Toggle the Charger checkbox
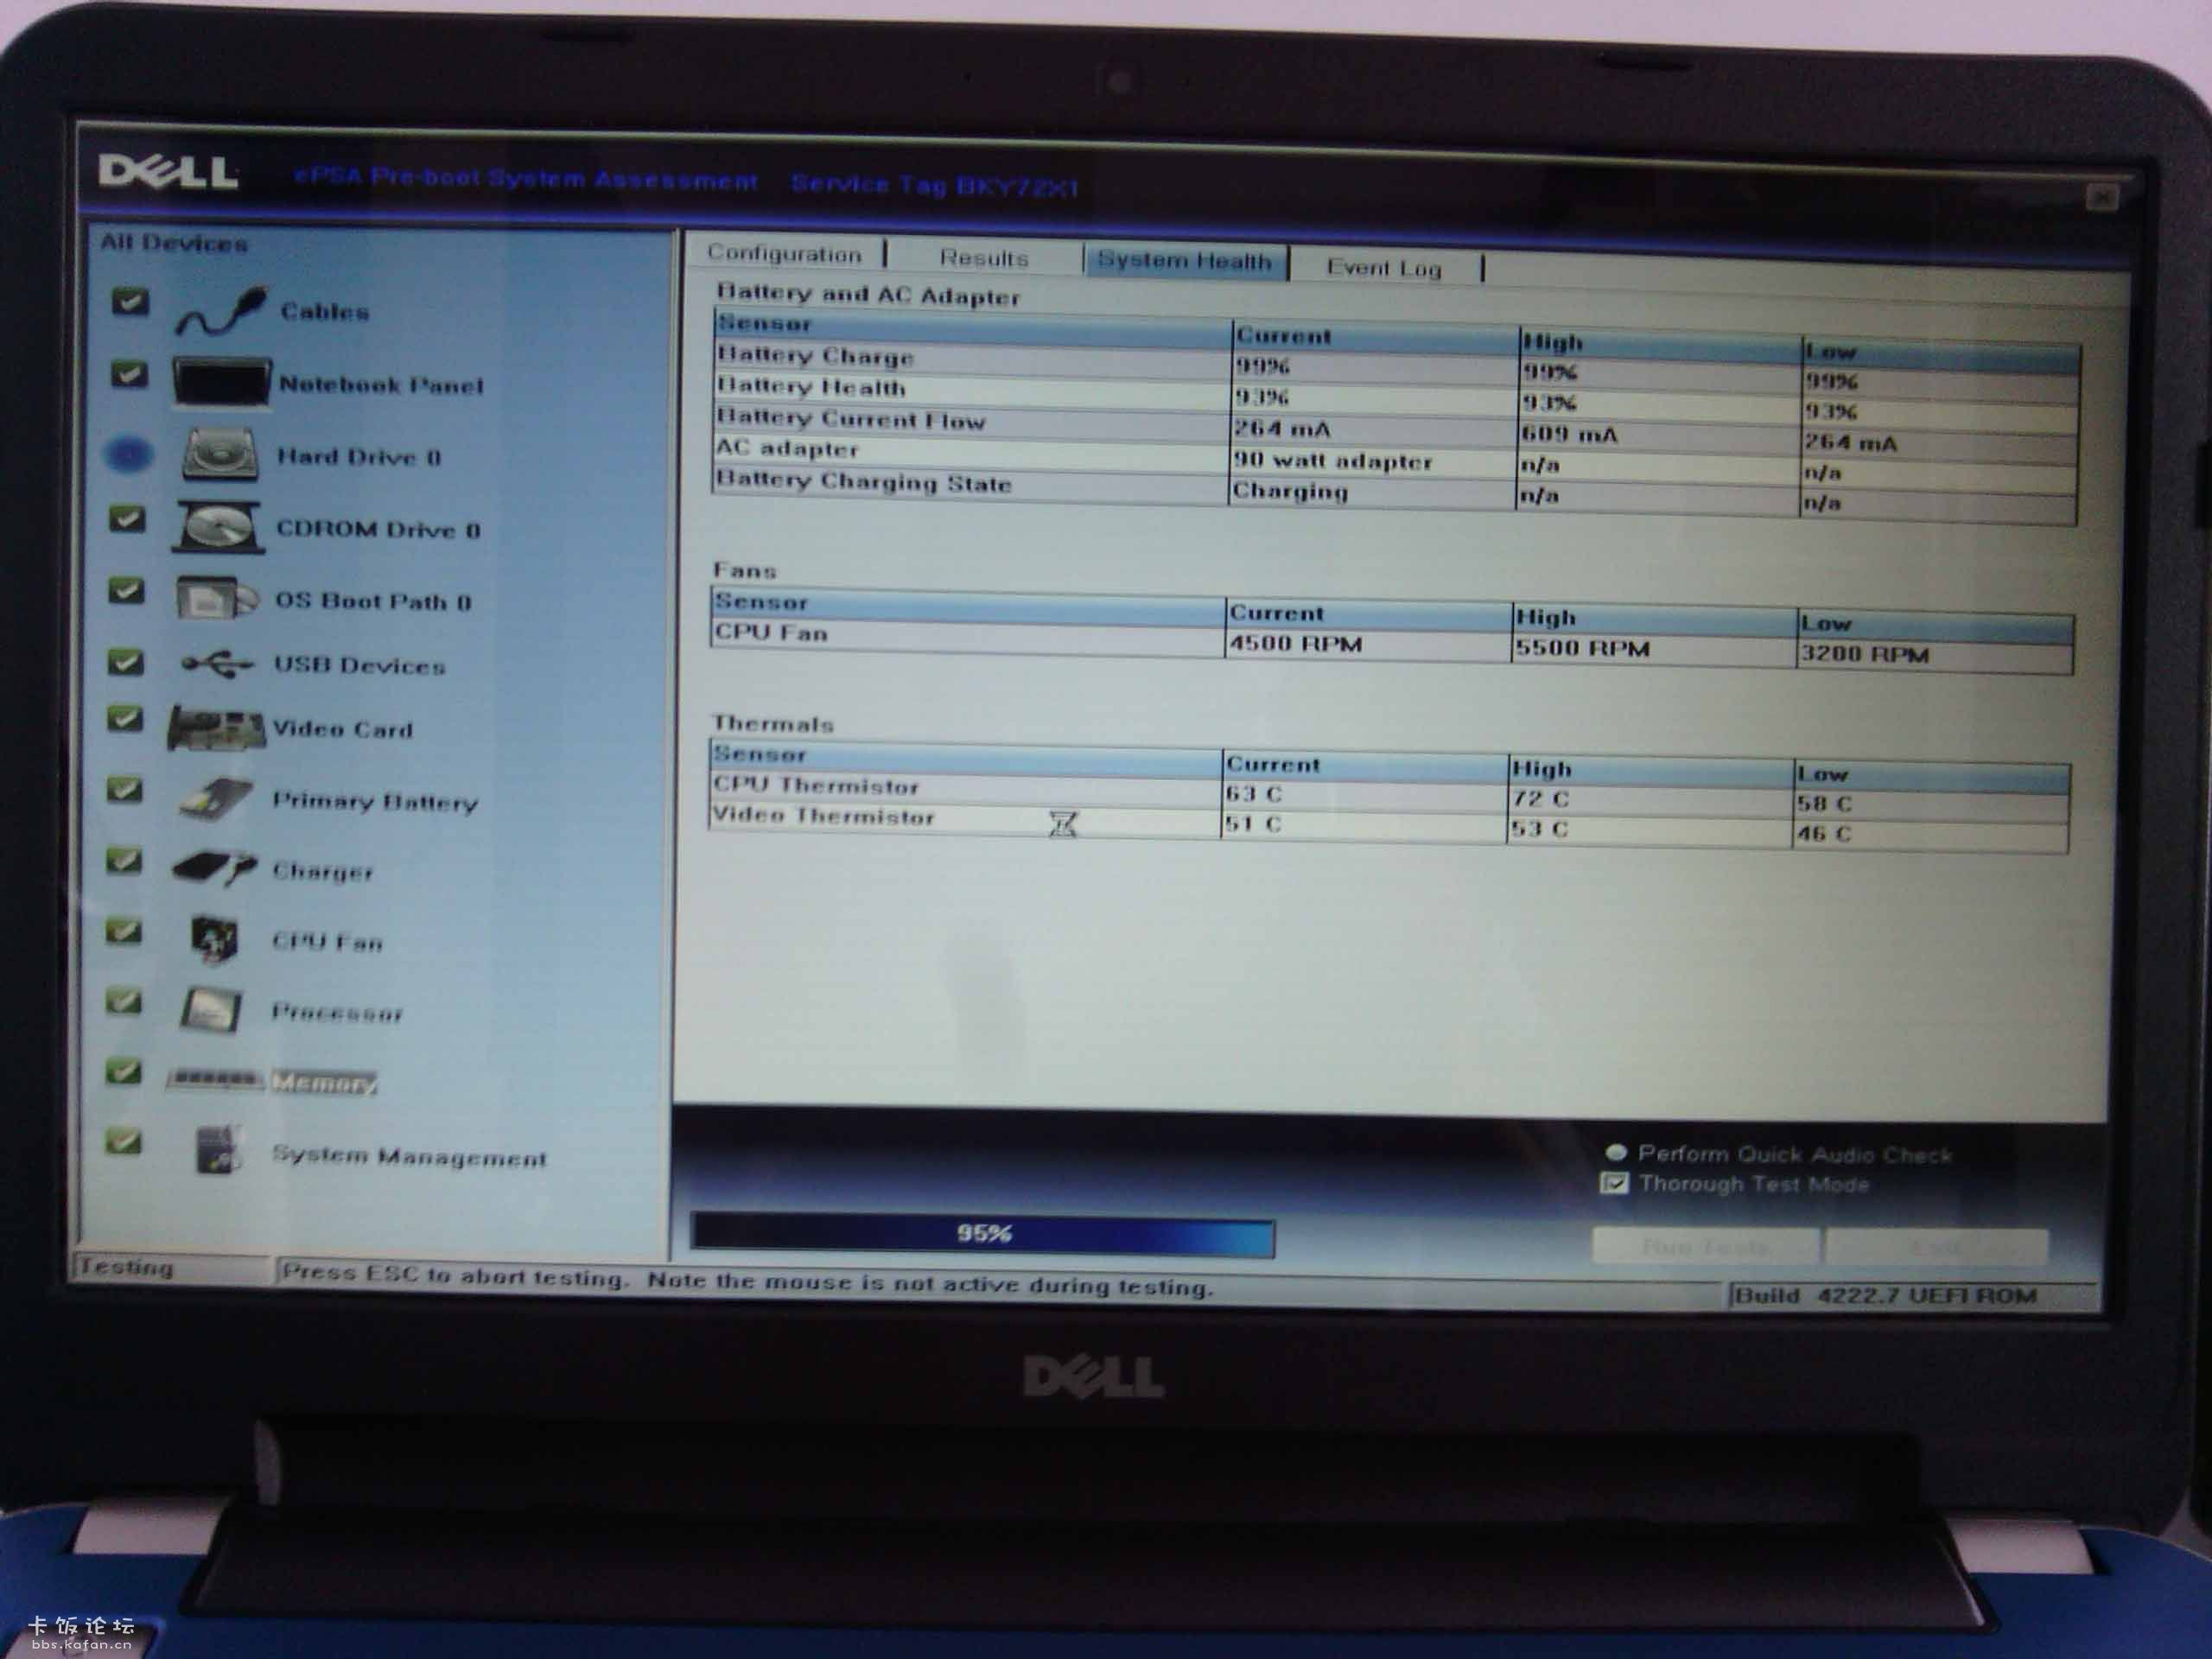 click(x=124, y=860)
